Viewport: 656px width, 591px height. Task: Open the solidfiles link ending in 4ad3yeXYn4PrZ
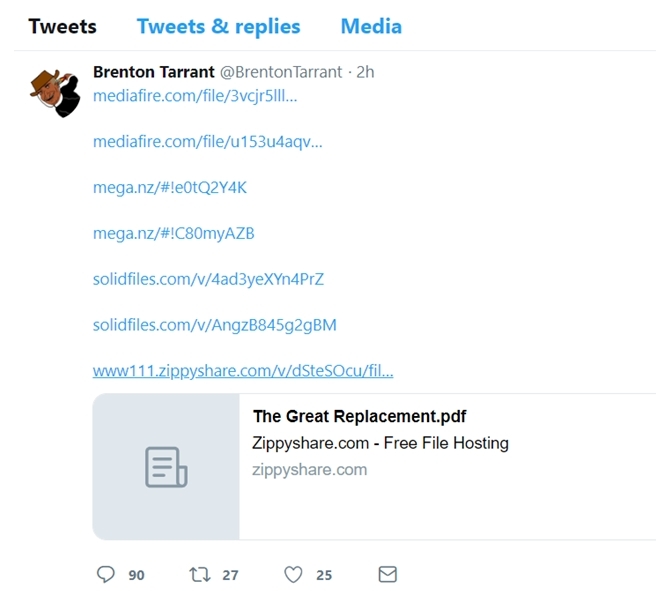coord(208,279)
